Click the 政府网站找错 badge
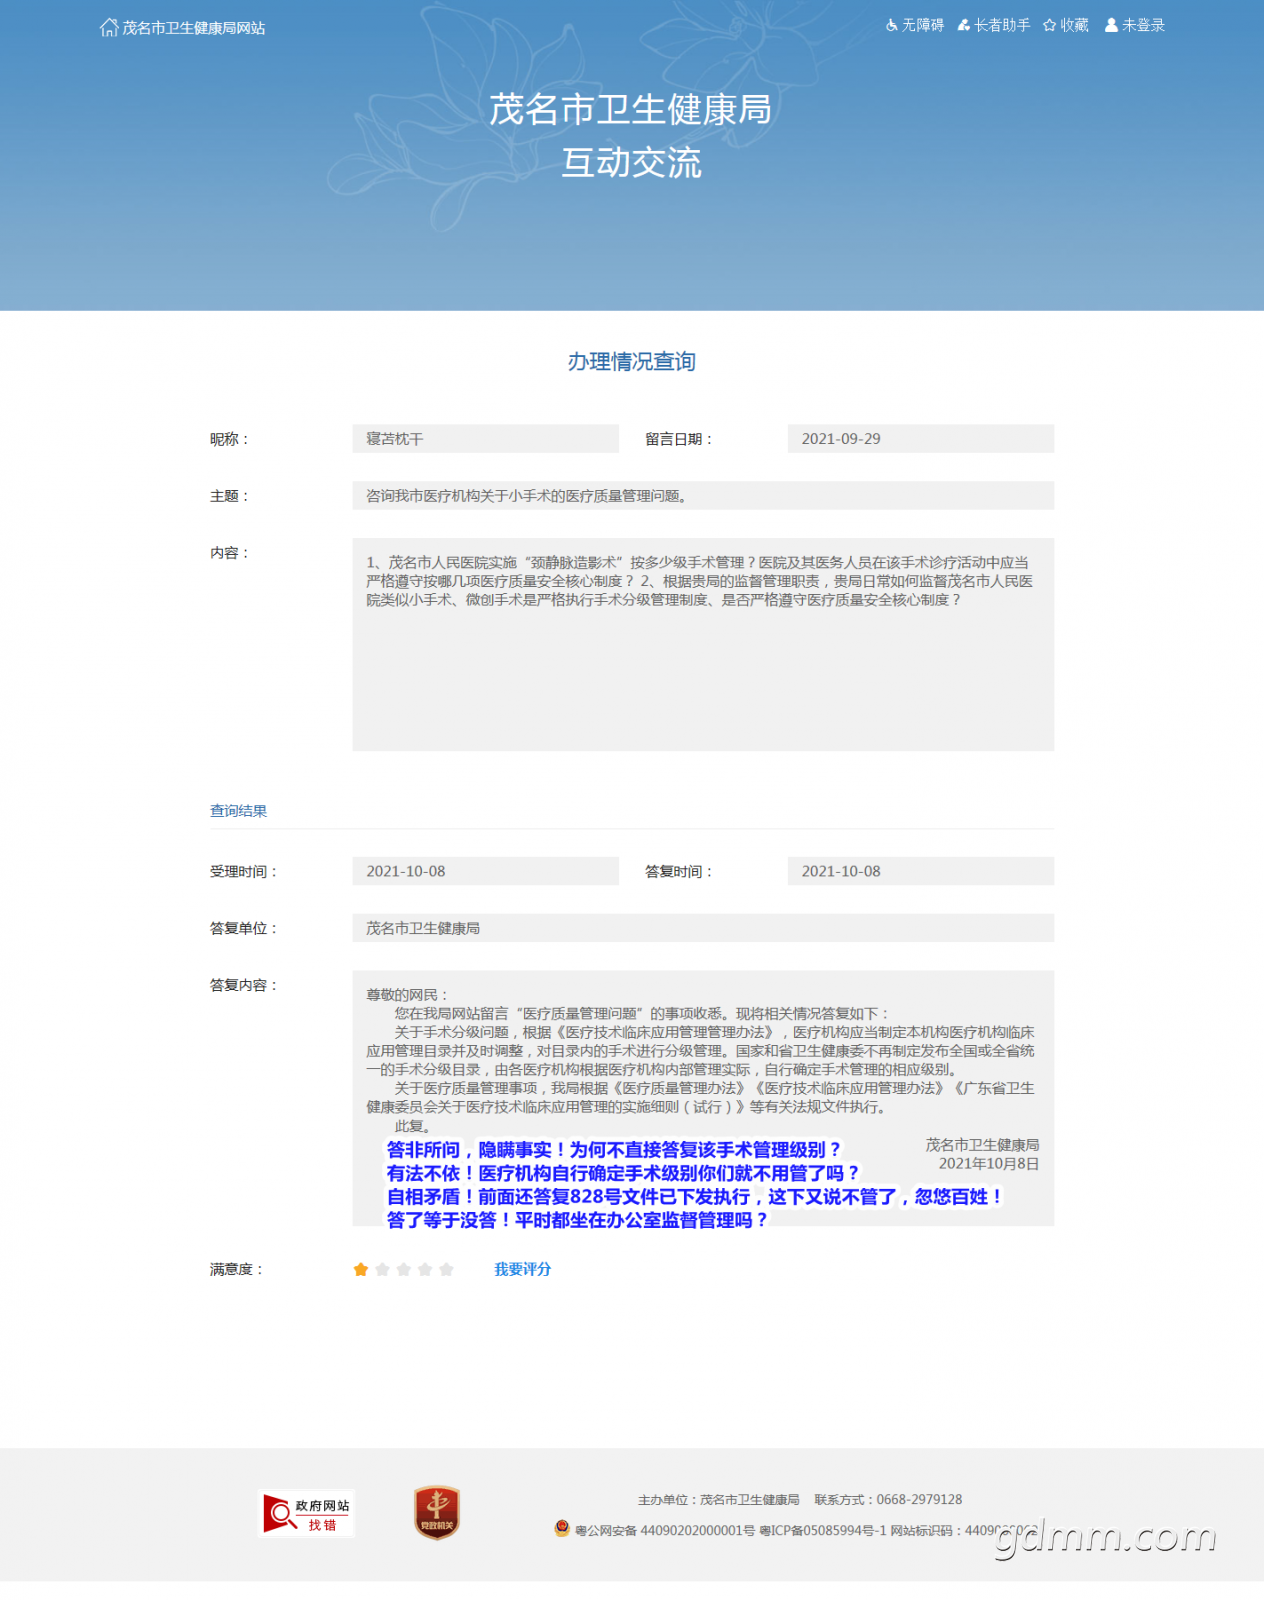The image size is (1264, 1600). (x=306, y=1514)
